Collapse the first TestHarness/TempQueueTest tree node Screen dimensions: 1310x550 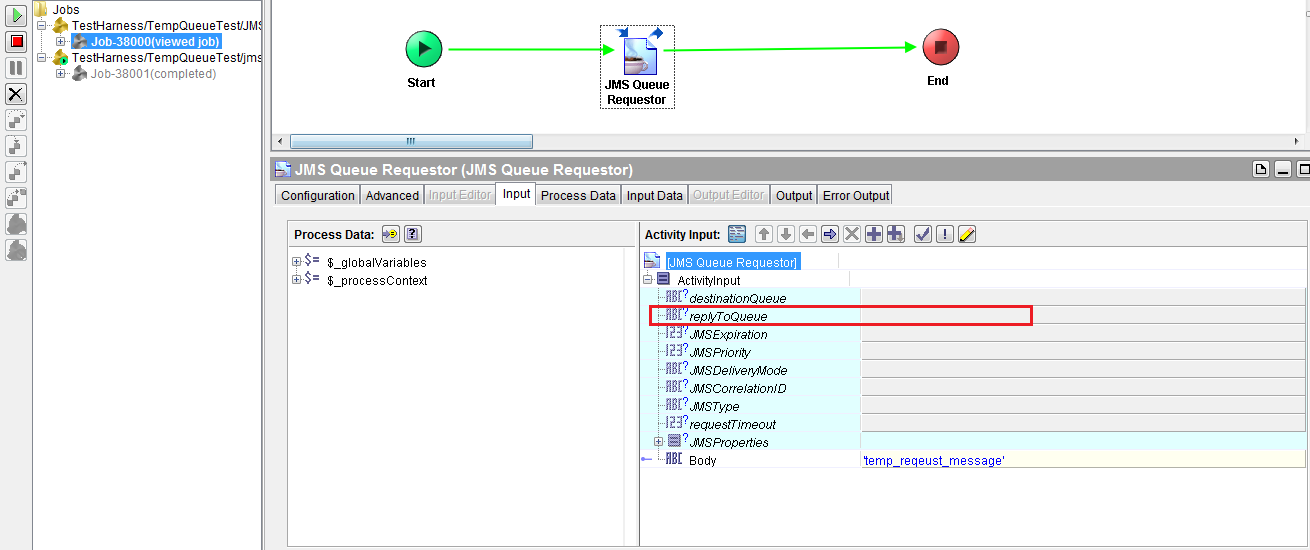tap(43, 26)
